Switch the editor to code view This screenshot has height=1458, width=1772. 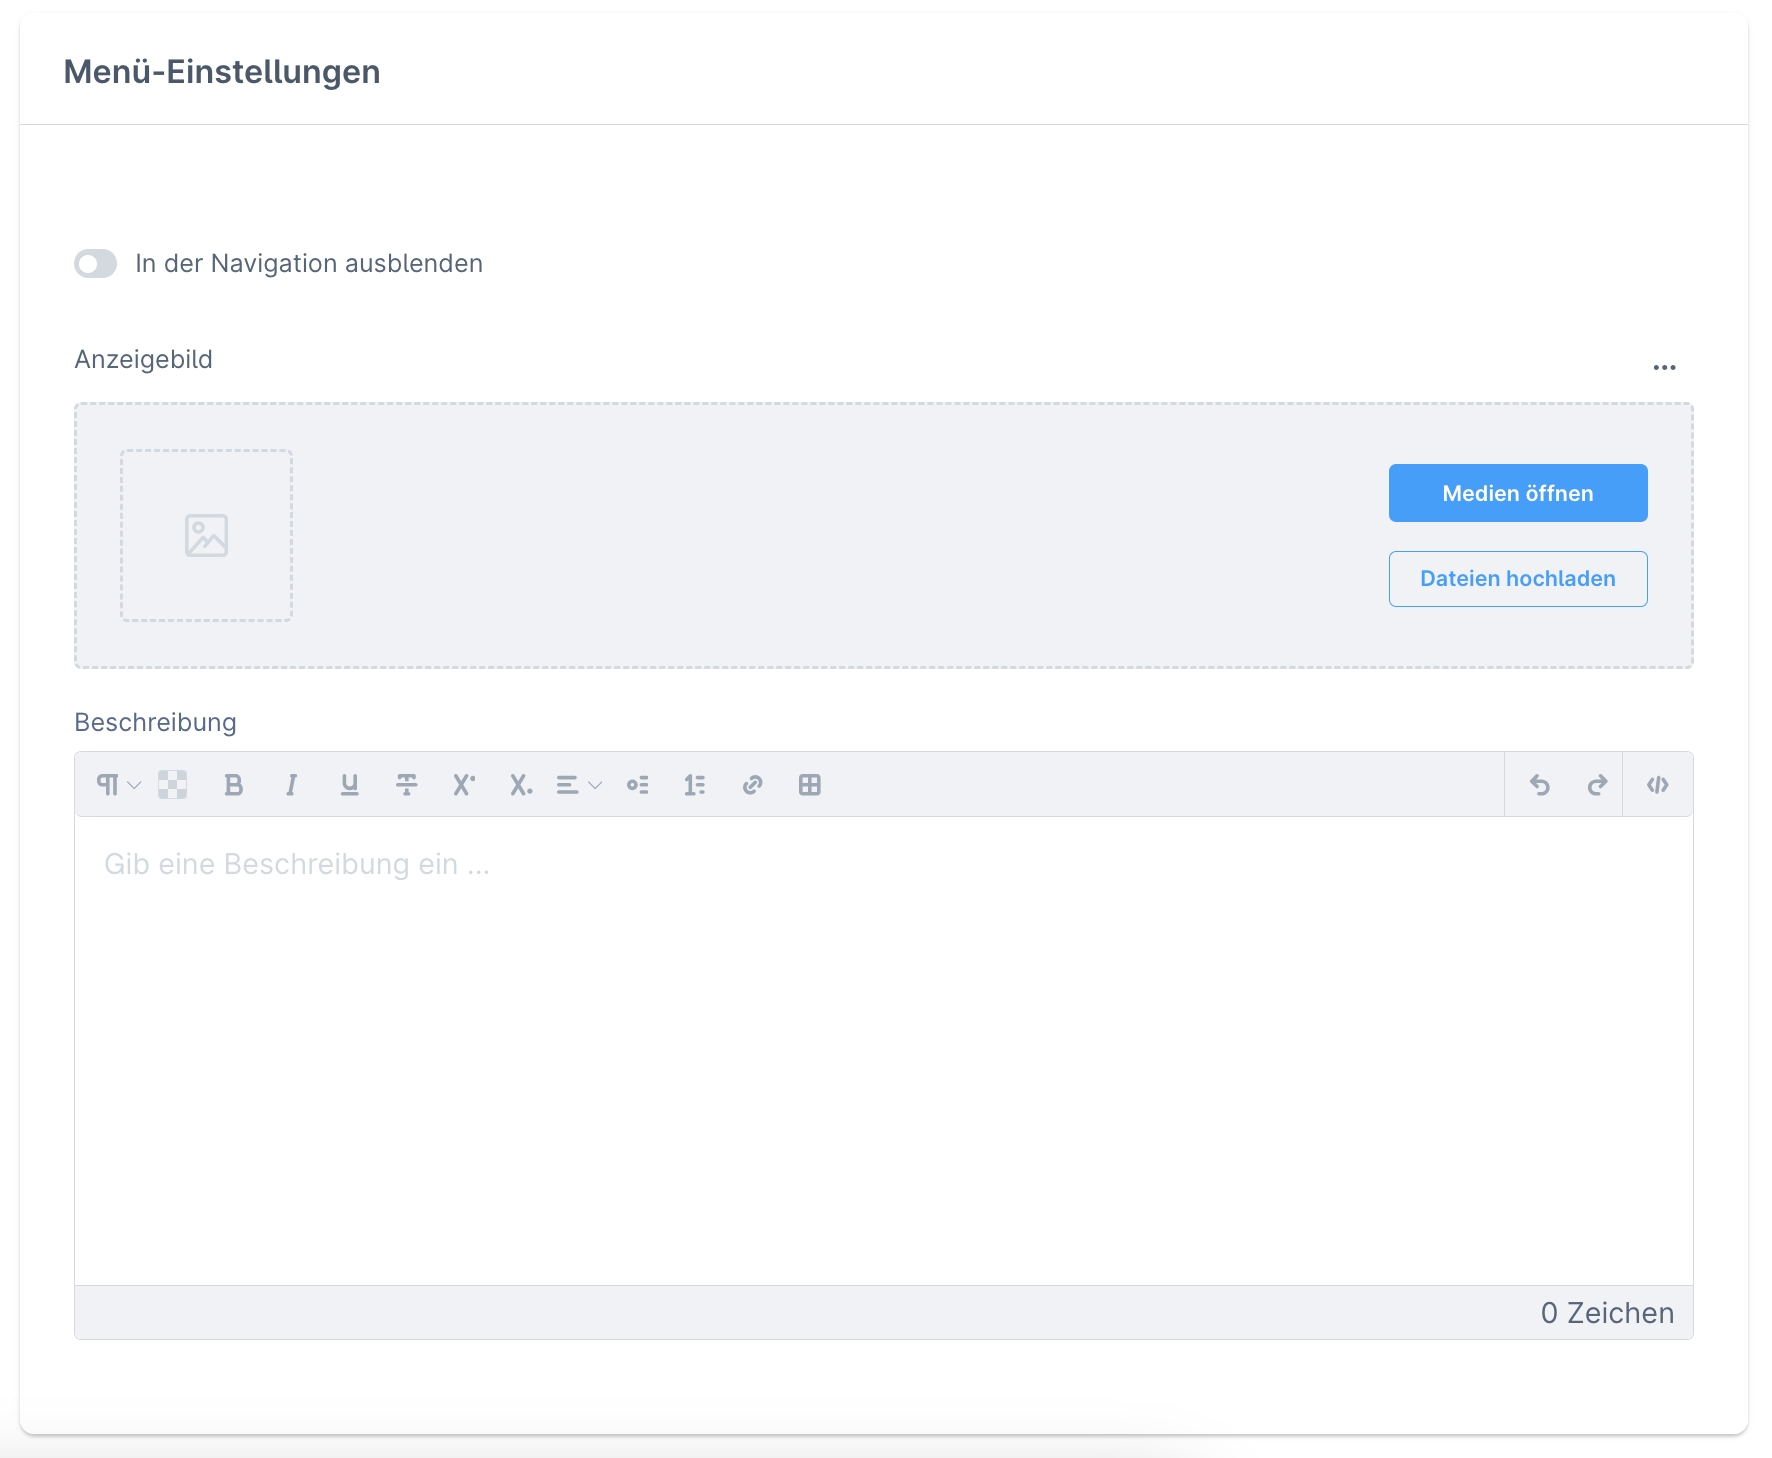click(1658, 785)
